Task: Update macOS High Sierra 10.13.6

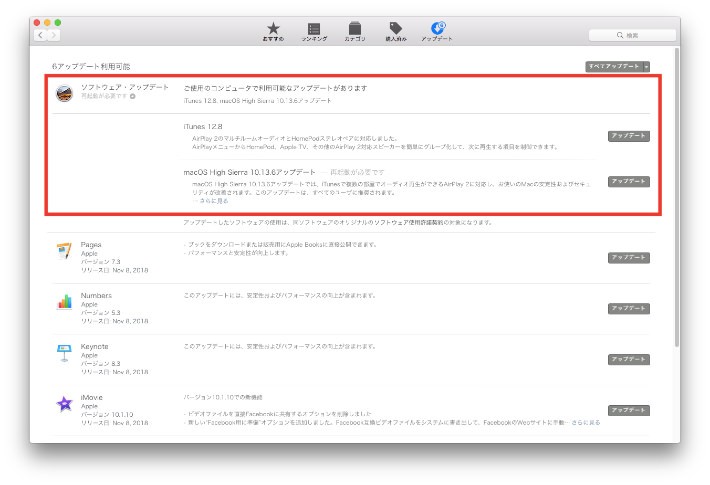Action: [x=628, y=181]
